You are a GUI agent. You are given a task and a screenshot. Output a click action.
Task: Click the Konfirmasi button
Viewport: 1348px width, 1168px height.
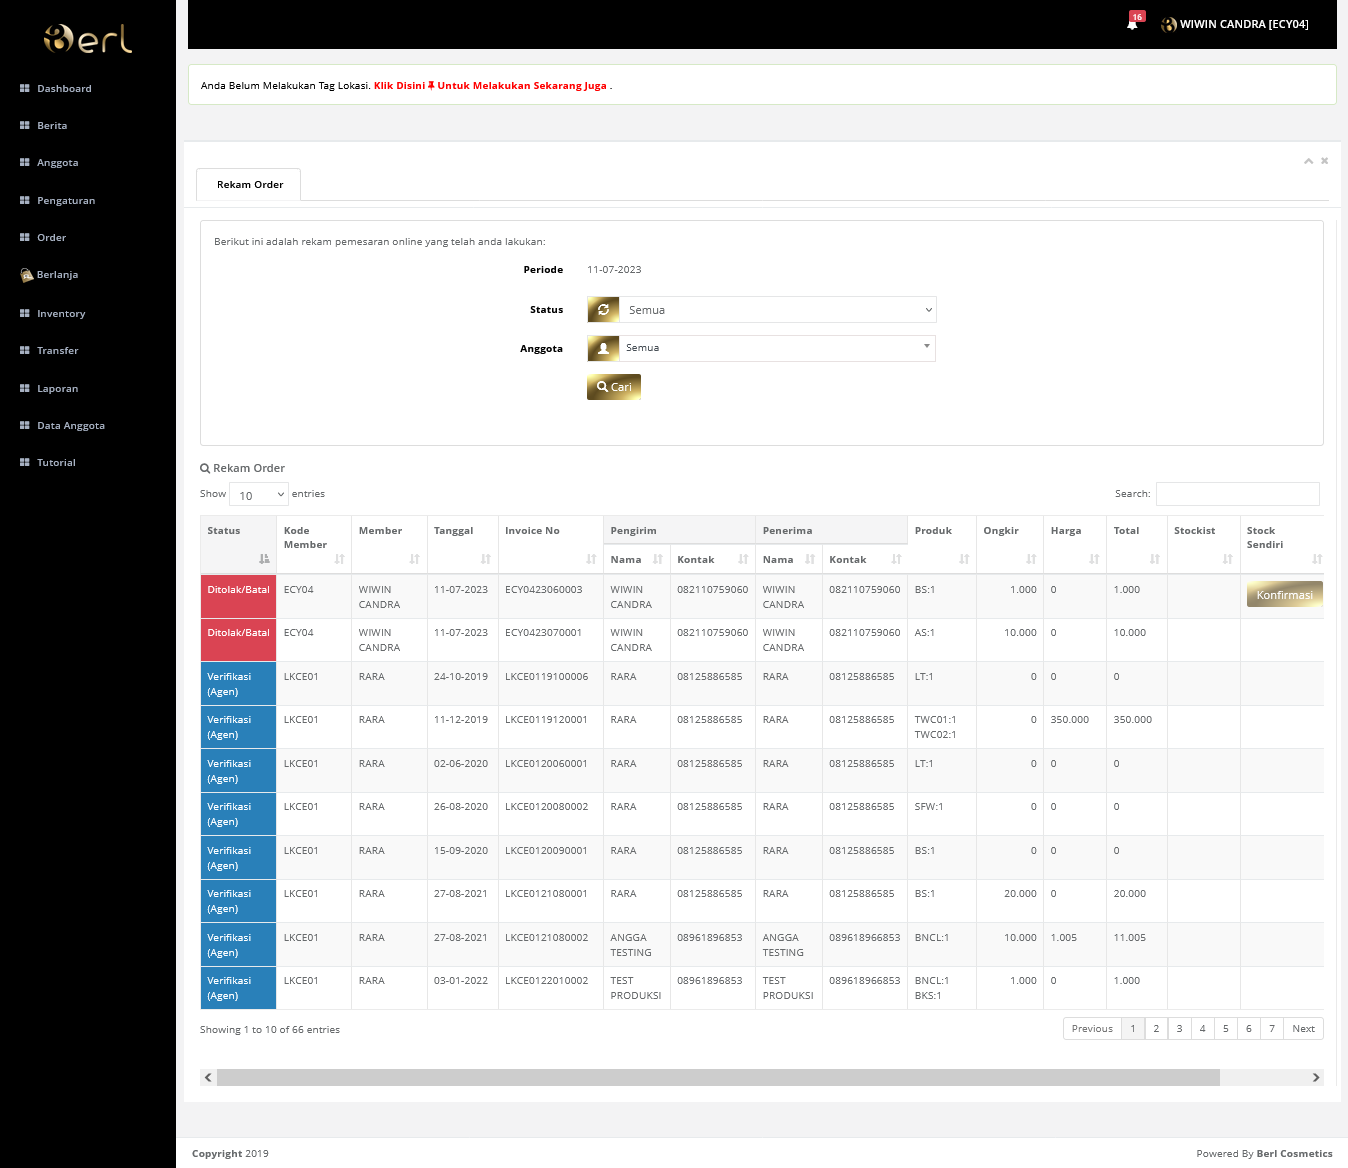click(1284, 595)
